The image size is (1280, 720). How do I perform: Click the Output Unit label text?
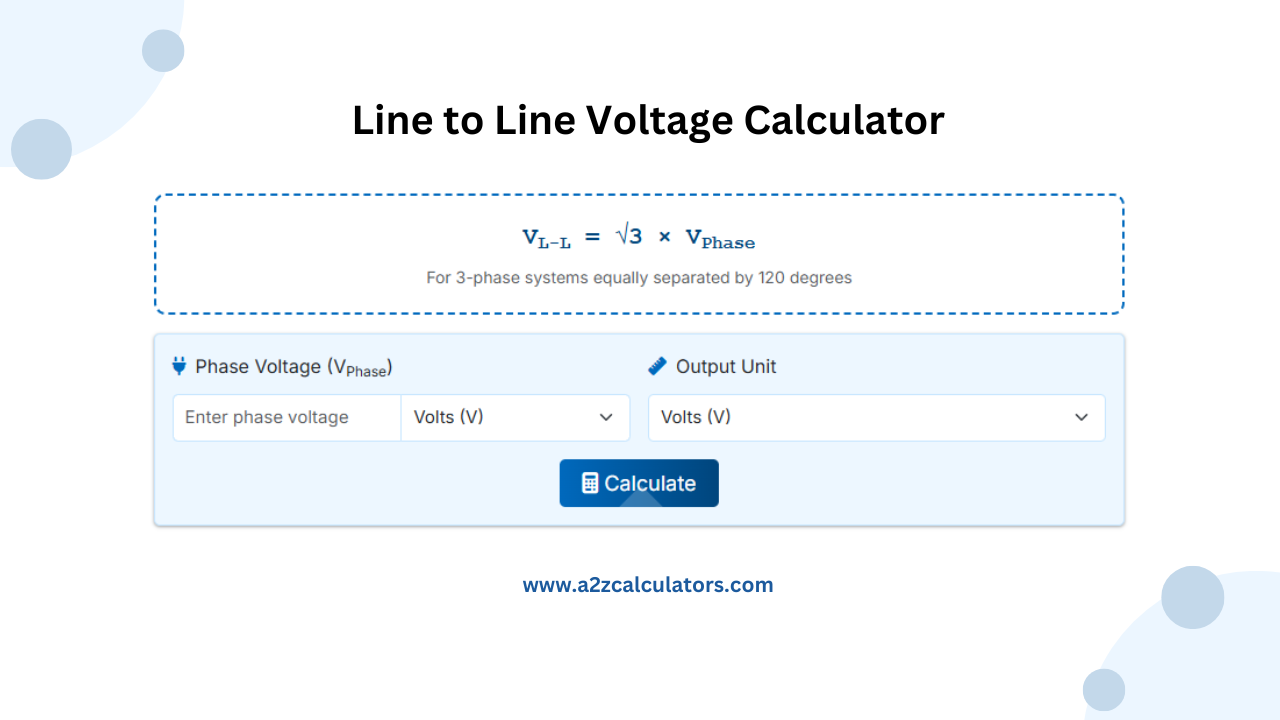[x=726, y=366]
